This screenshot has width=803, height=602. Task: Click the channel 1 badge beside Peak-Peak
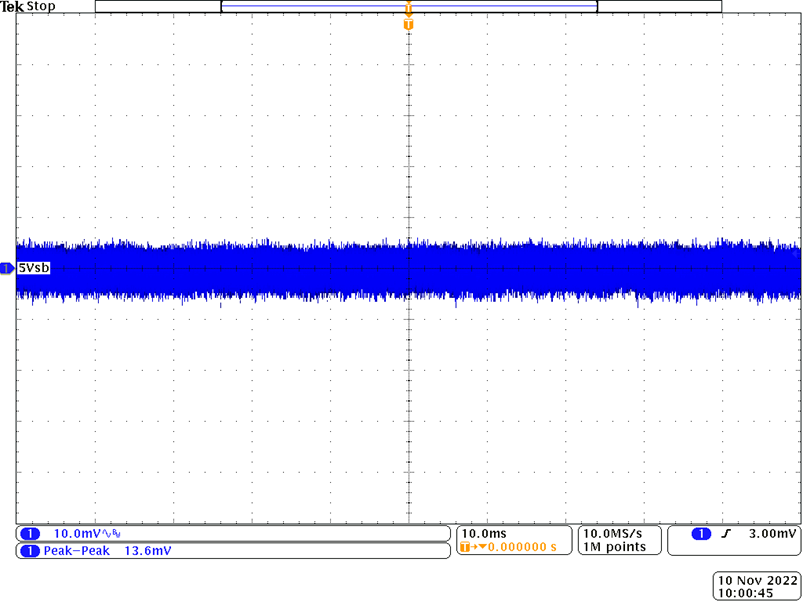click(x=30, y=551)
